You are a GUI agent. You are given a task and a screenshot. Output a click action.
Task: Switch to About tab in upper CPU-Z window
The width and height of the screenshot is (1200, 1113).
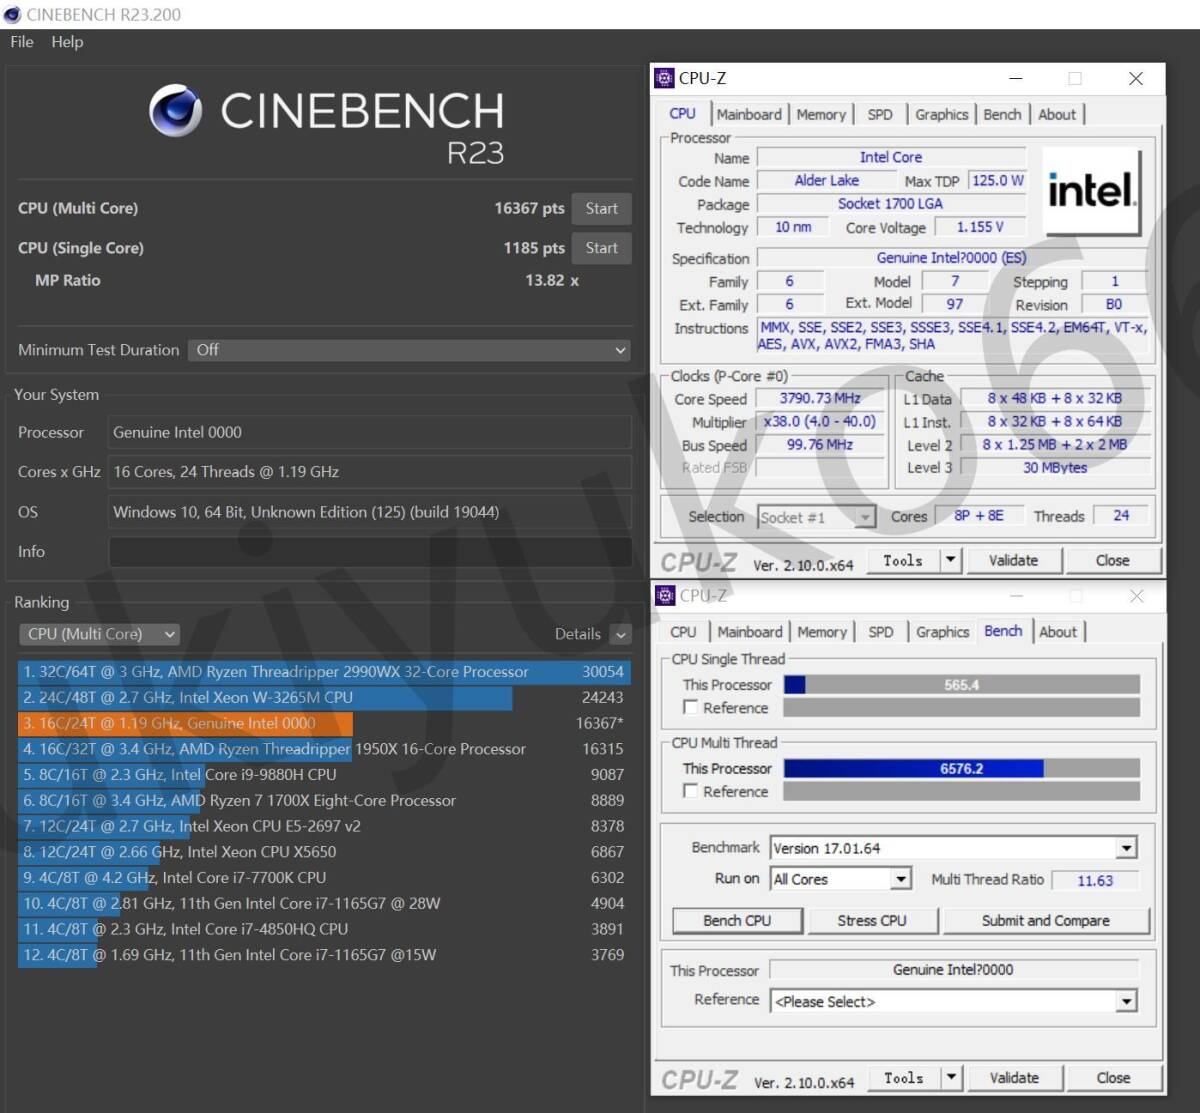pyautogui.click(x=1057, y=115)
